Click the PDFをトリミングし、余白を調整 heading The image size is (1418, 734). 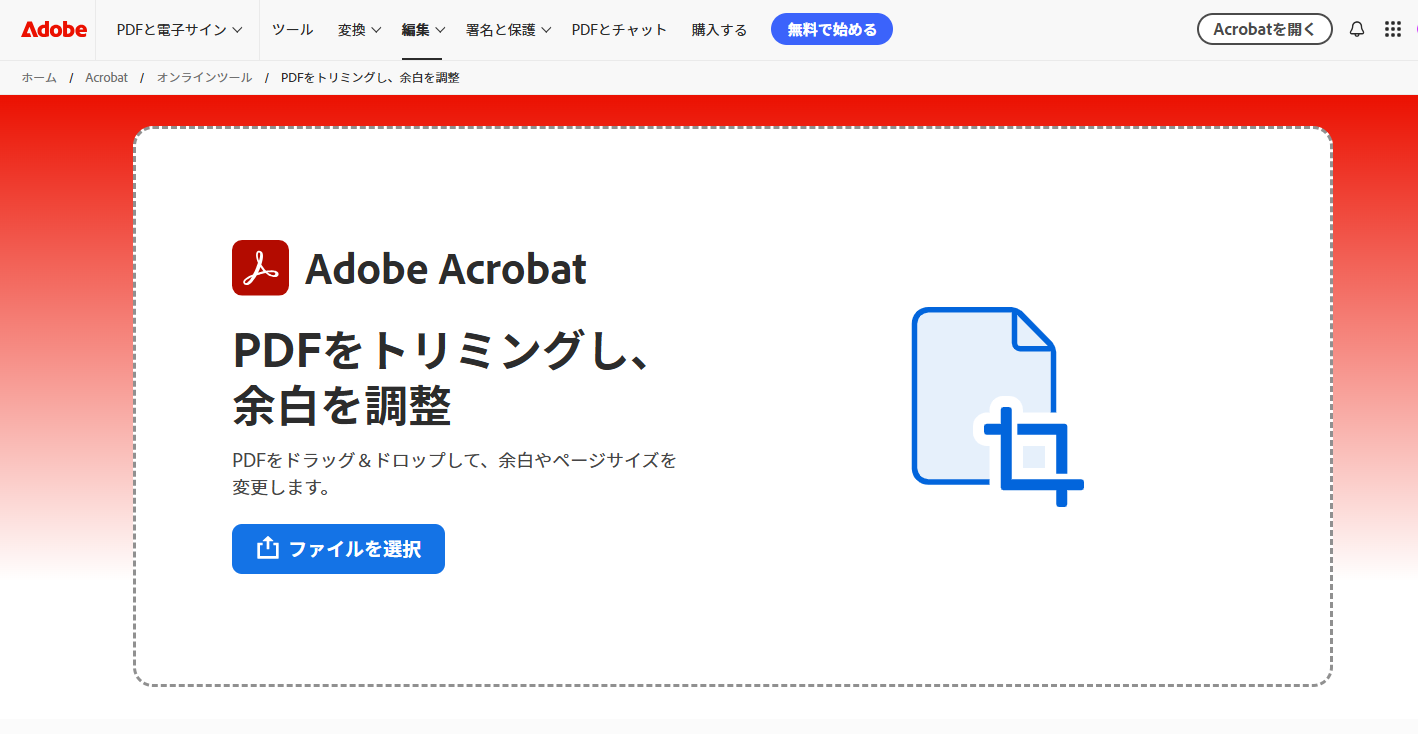tap(443, 378)
